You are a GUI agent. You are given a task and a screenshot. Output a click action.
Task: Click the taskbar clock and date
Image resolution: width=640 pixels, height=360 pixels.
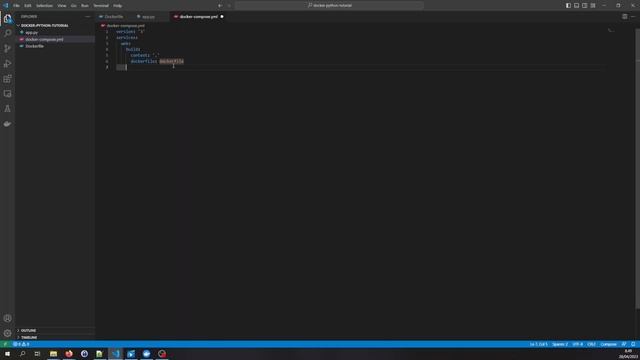[x=628, y=354]
